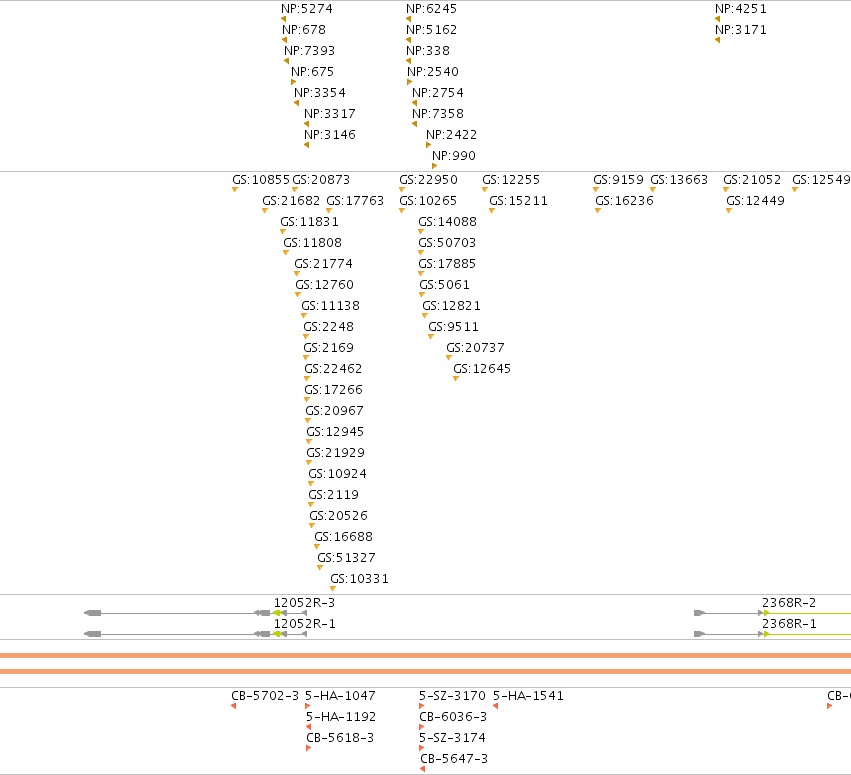Click the GS:5061 label
This screenshot has height=775, width=851.
[444, 285]
